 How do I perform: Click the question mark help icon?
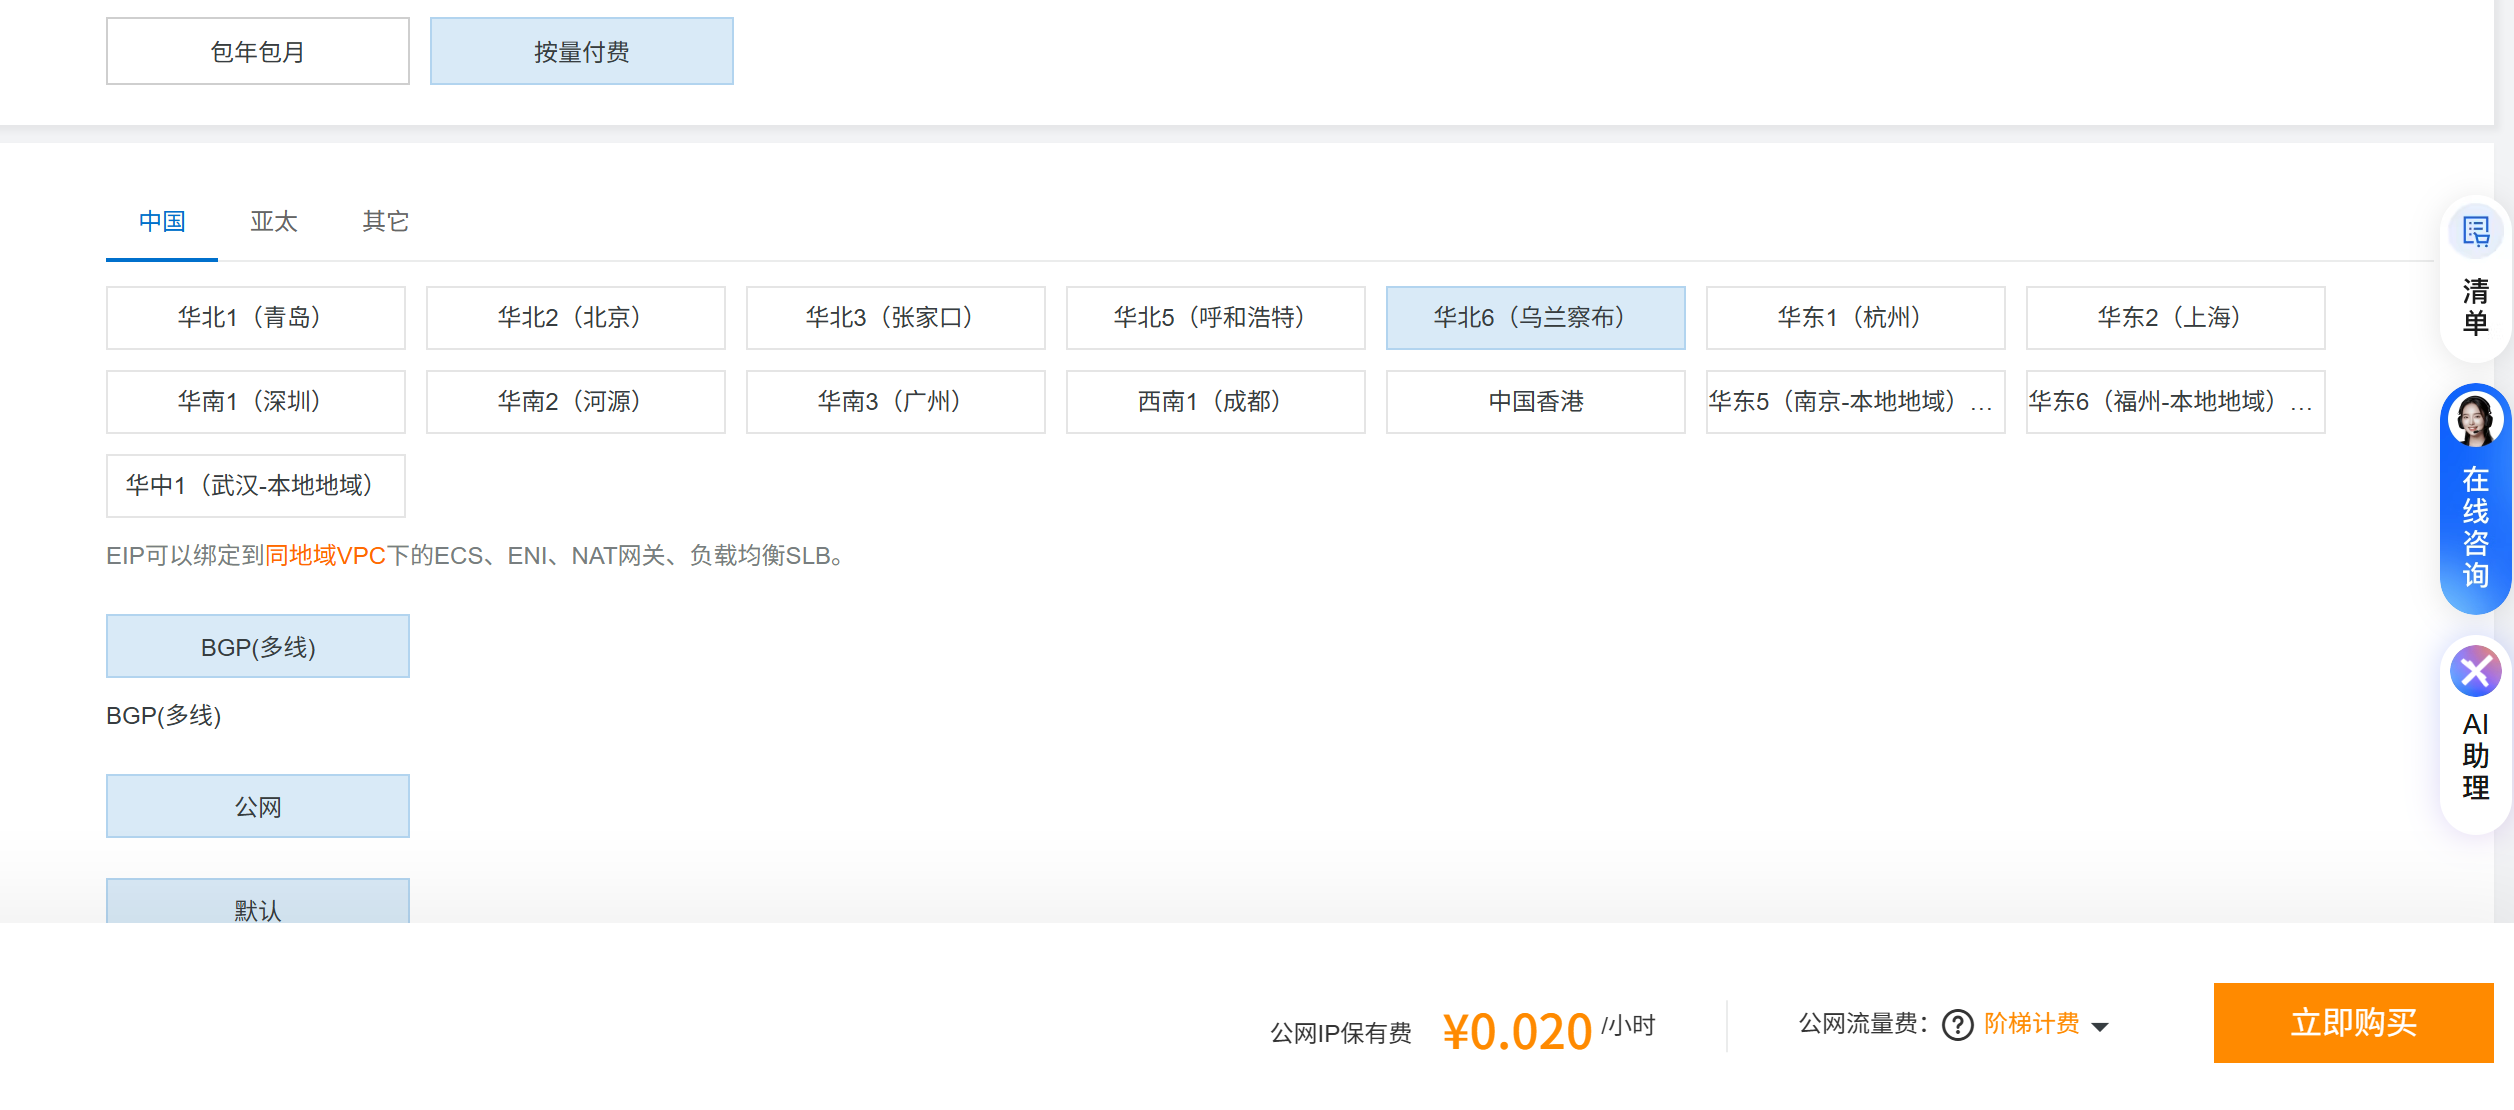click(x=1957, y=1025)
